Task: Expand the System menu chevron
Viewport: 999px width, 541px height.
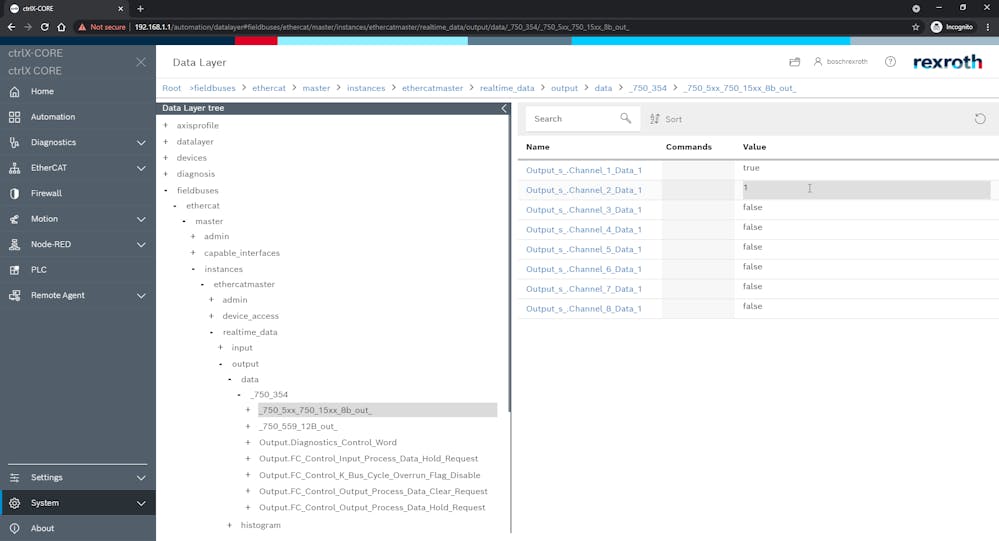Action: pyautogui.click(x=141, y=503)
